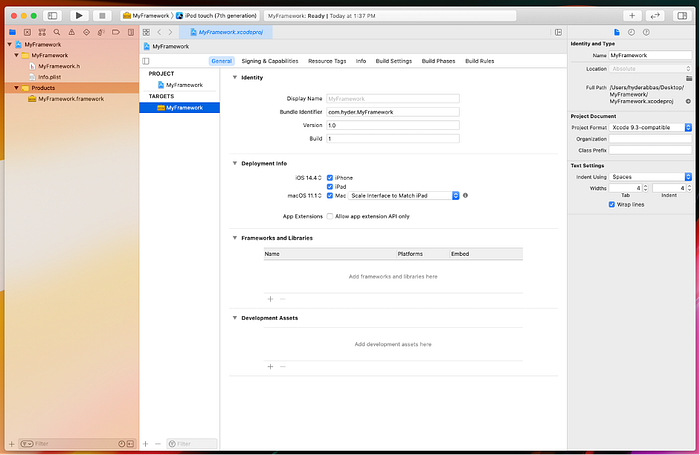Switch to the Info tab

(x=361, y=61)
